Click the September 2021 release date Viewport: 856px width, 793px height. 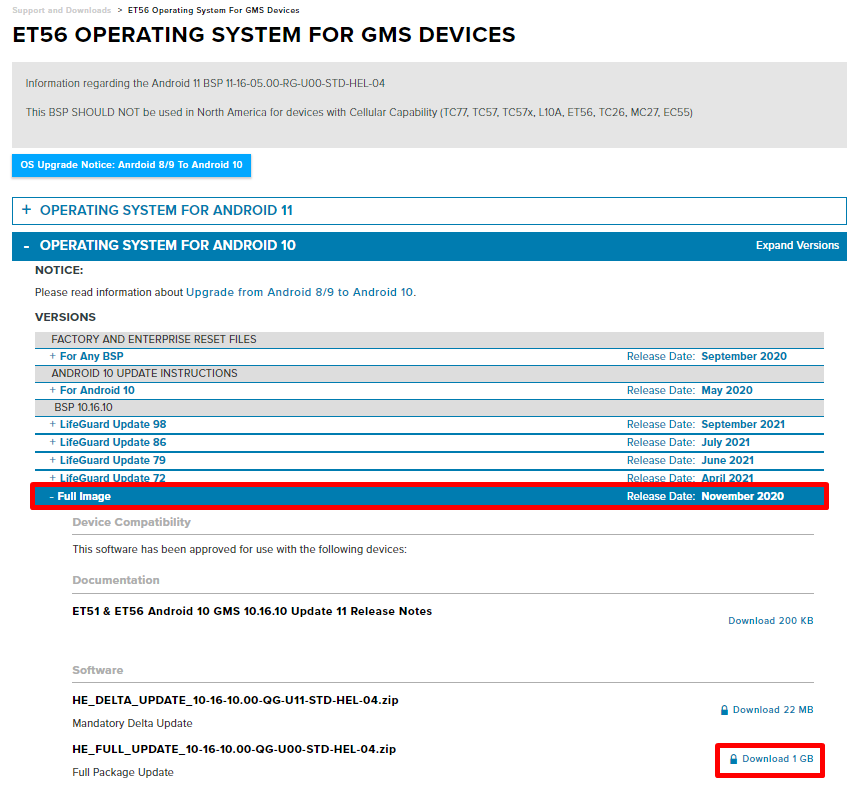coord(743,425)
